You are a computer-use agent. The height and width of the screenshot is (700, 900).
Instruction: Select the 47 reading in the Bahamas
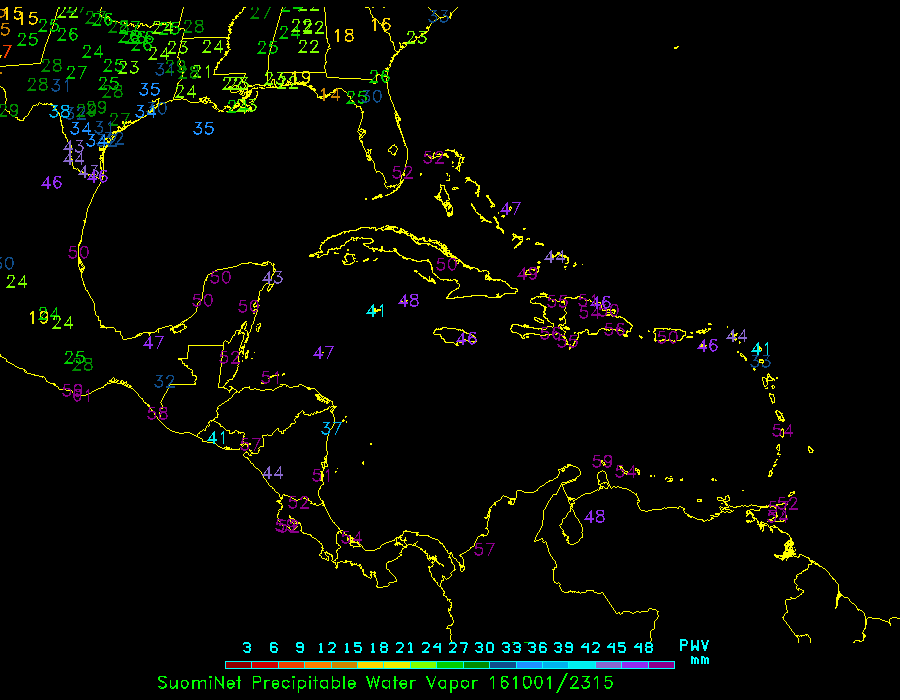click(x=511, y=208)
